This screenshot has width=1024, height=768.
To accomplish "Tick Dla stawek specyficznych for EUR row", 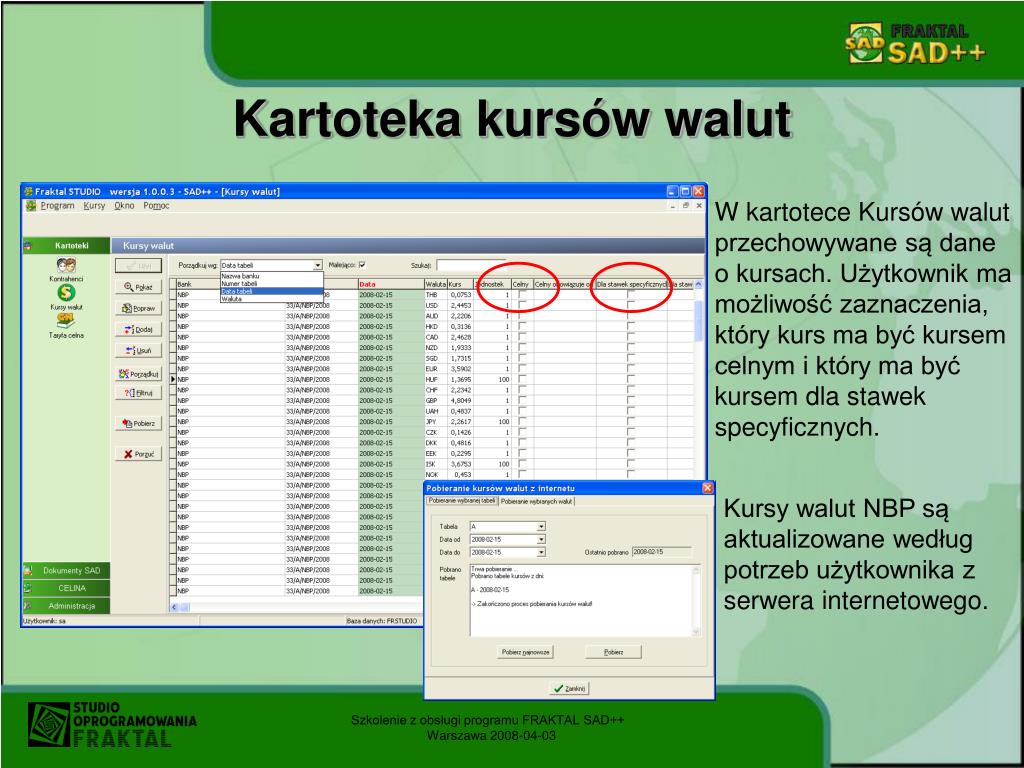I will click(x=630, y=369).
